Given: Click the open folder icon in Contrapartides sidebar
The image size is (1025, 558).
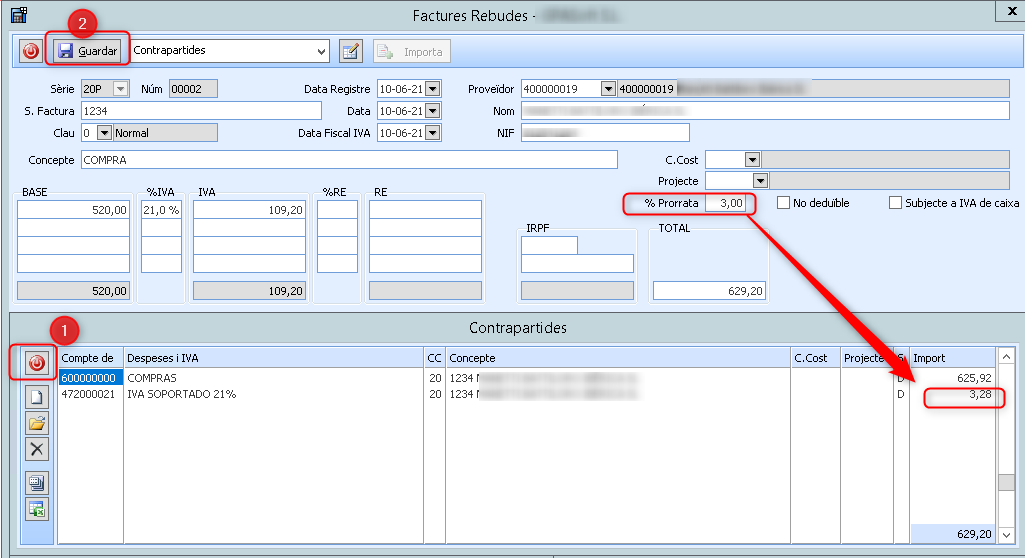Looking at the screenshot, I should (37, 423).
